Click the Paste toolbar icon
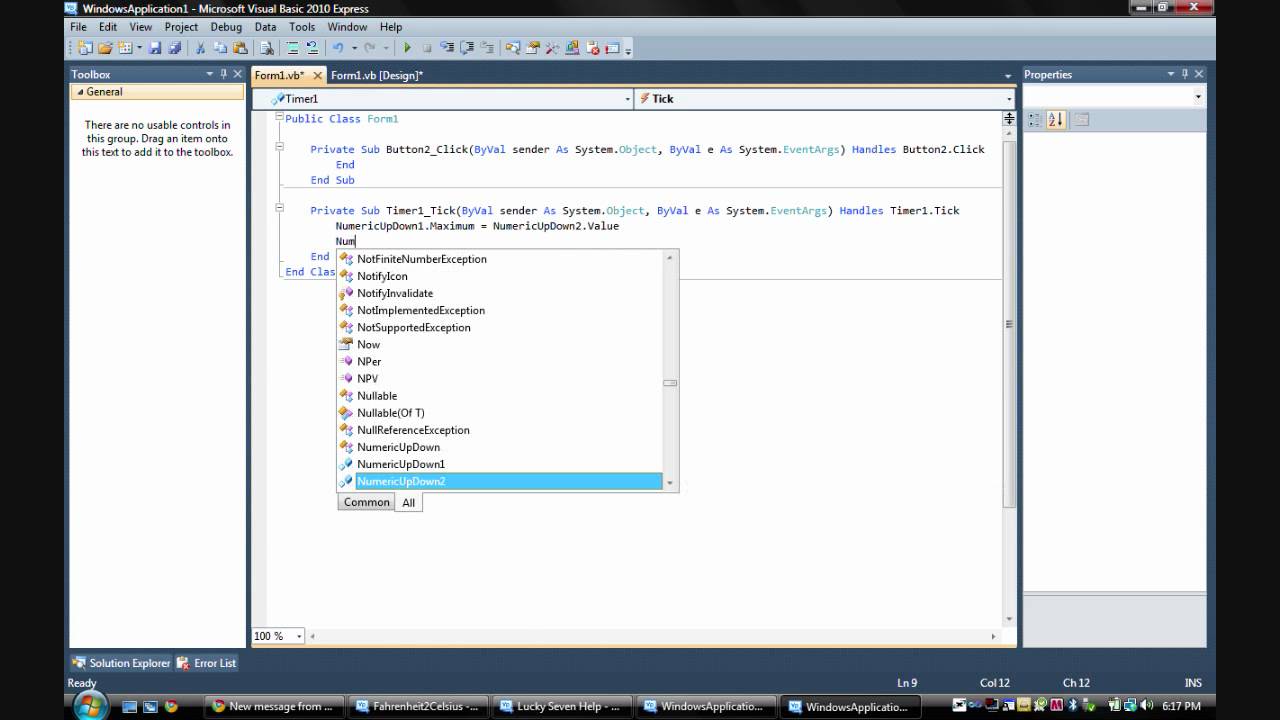This screenshot has height=720, width=1280. coord(240,48)
